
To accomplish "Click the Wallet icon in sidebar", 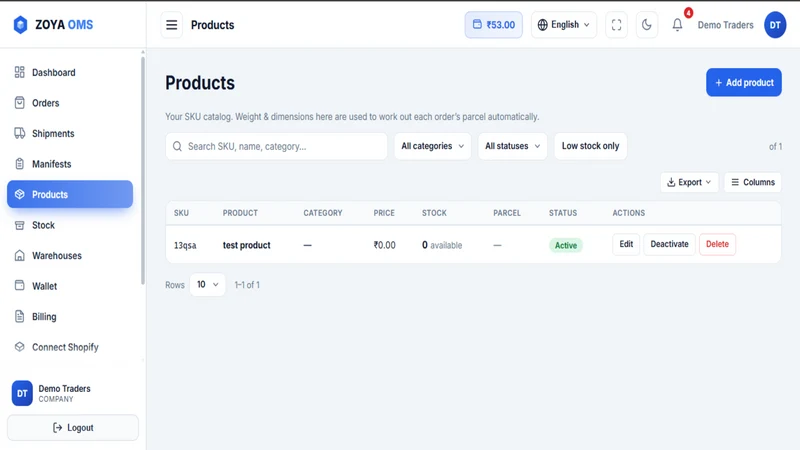I will [x=19, y=286].
